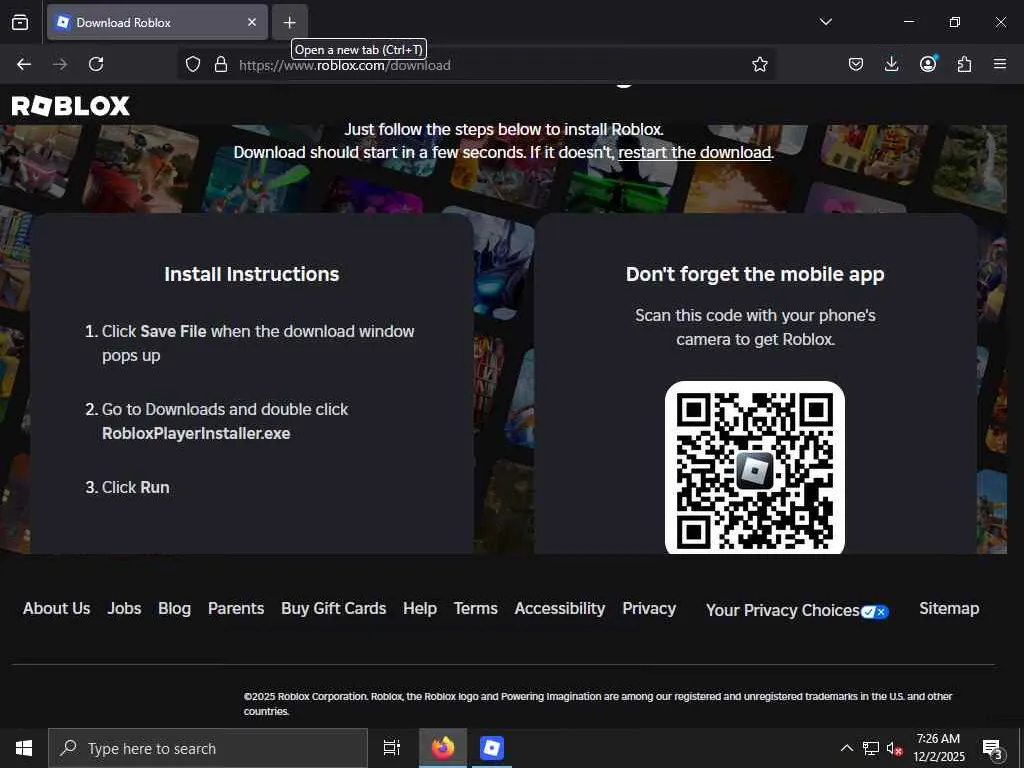The image size is (1024, 768).
Task: Open the Accessibility footer link
Action: click(560, 608)
